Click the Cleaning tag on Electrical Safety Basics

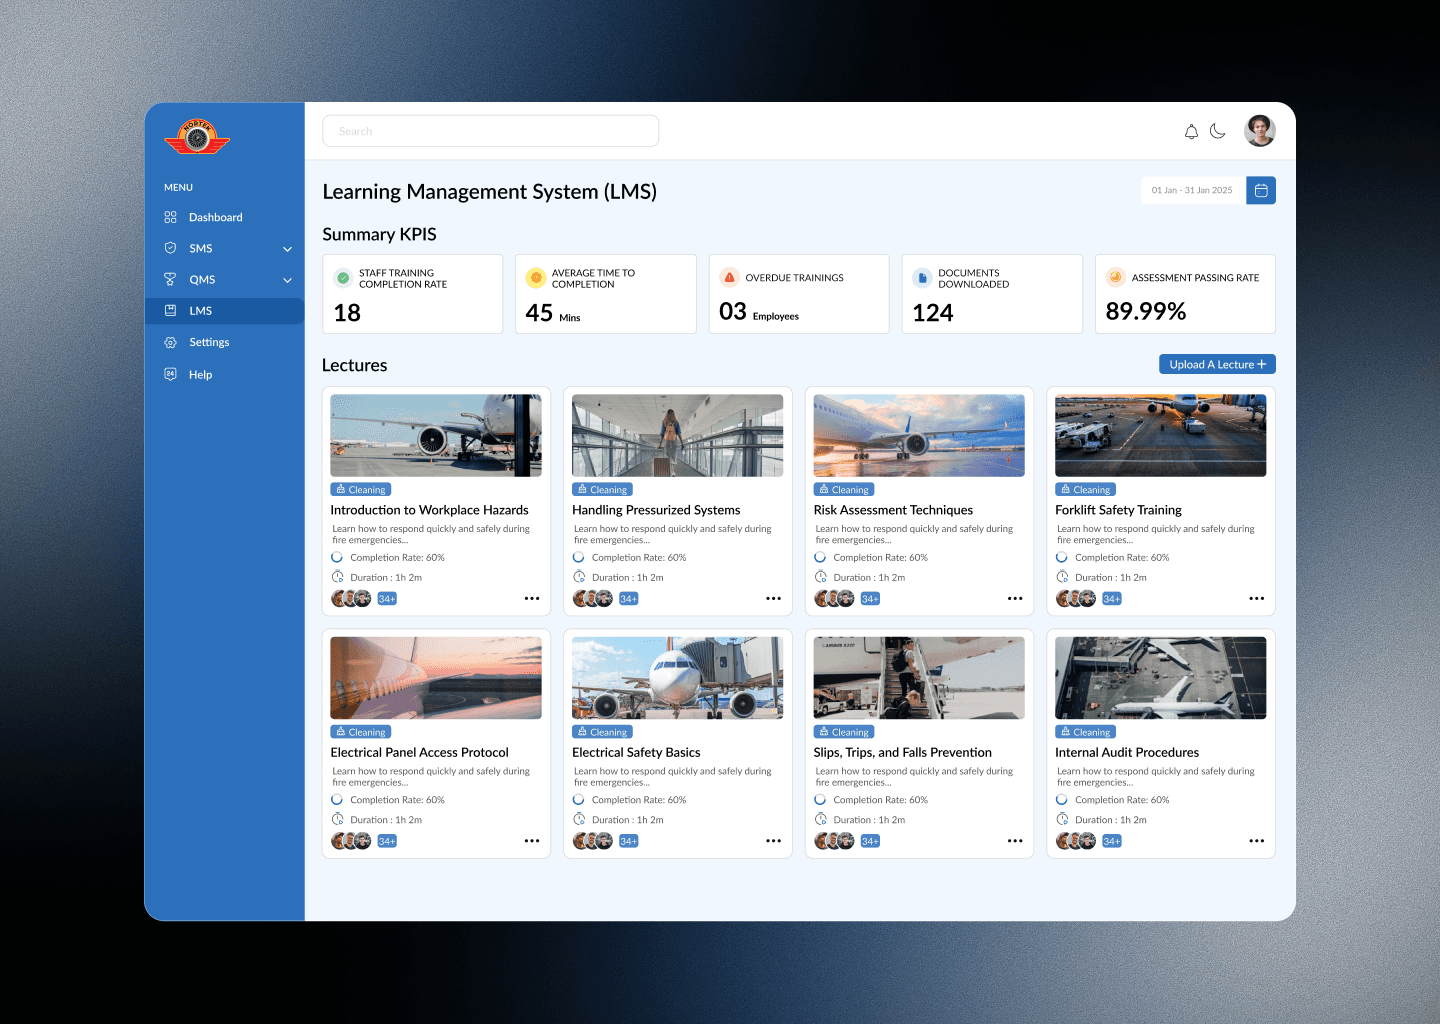pos(602,732)
